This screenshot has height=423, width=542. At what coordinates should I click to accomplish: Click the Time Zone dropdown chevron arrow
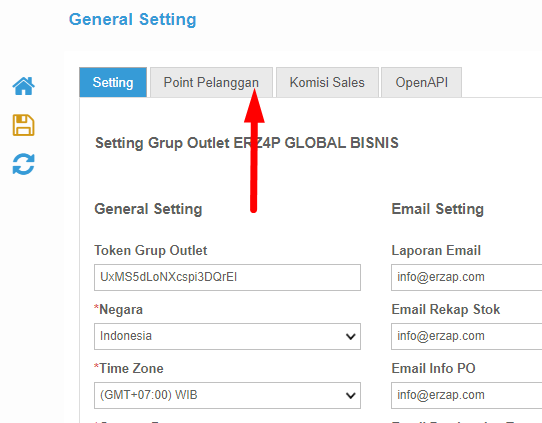point(351,396)
